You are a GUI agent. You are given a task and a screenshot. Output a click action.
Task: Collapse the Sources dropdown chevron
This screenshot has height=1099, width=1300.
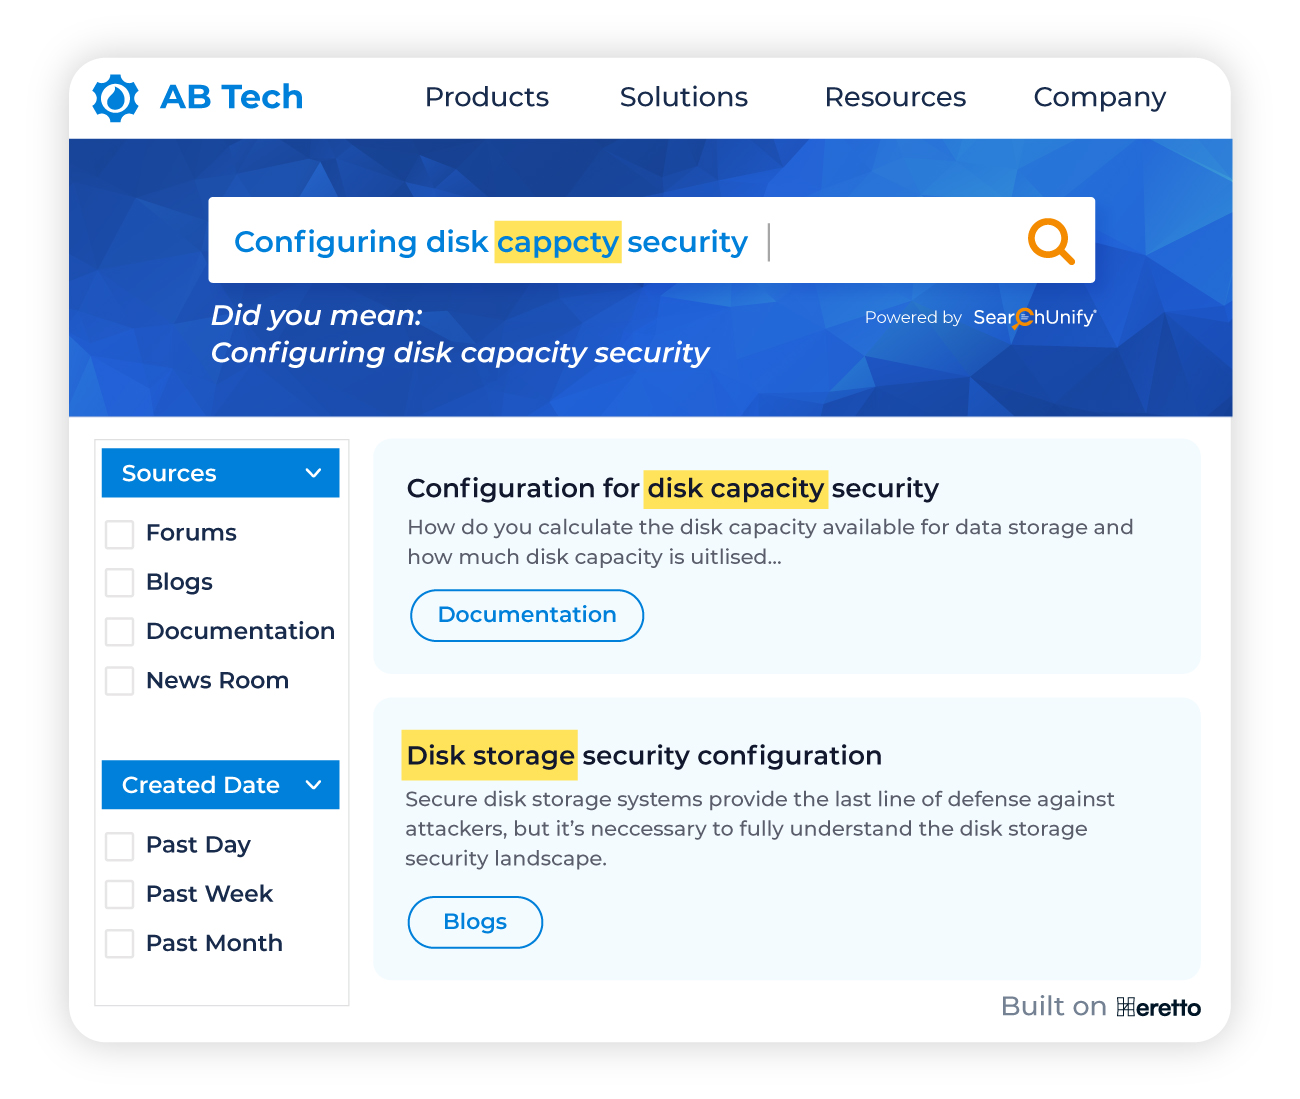click(313, 473)
